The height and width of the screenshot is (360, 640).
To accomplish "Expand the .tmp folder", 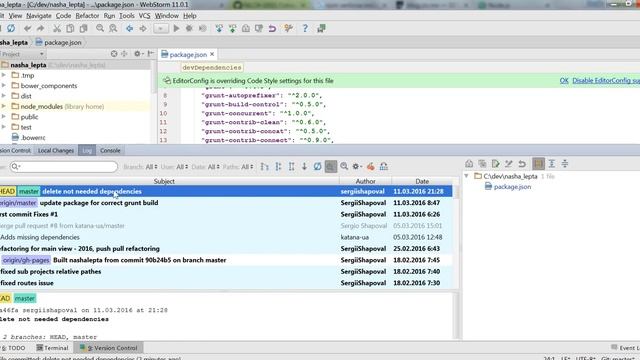I will [x=4, y=76].
